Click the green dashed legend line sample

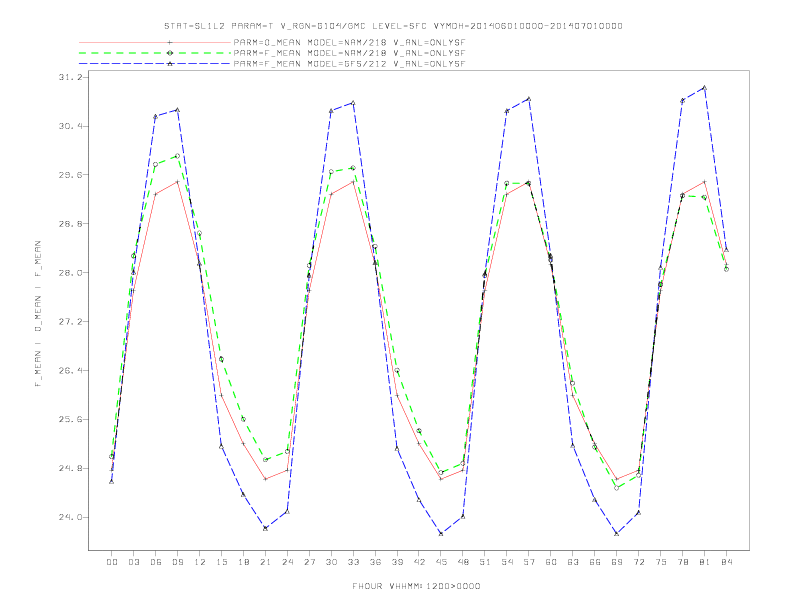[155, 53]
